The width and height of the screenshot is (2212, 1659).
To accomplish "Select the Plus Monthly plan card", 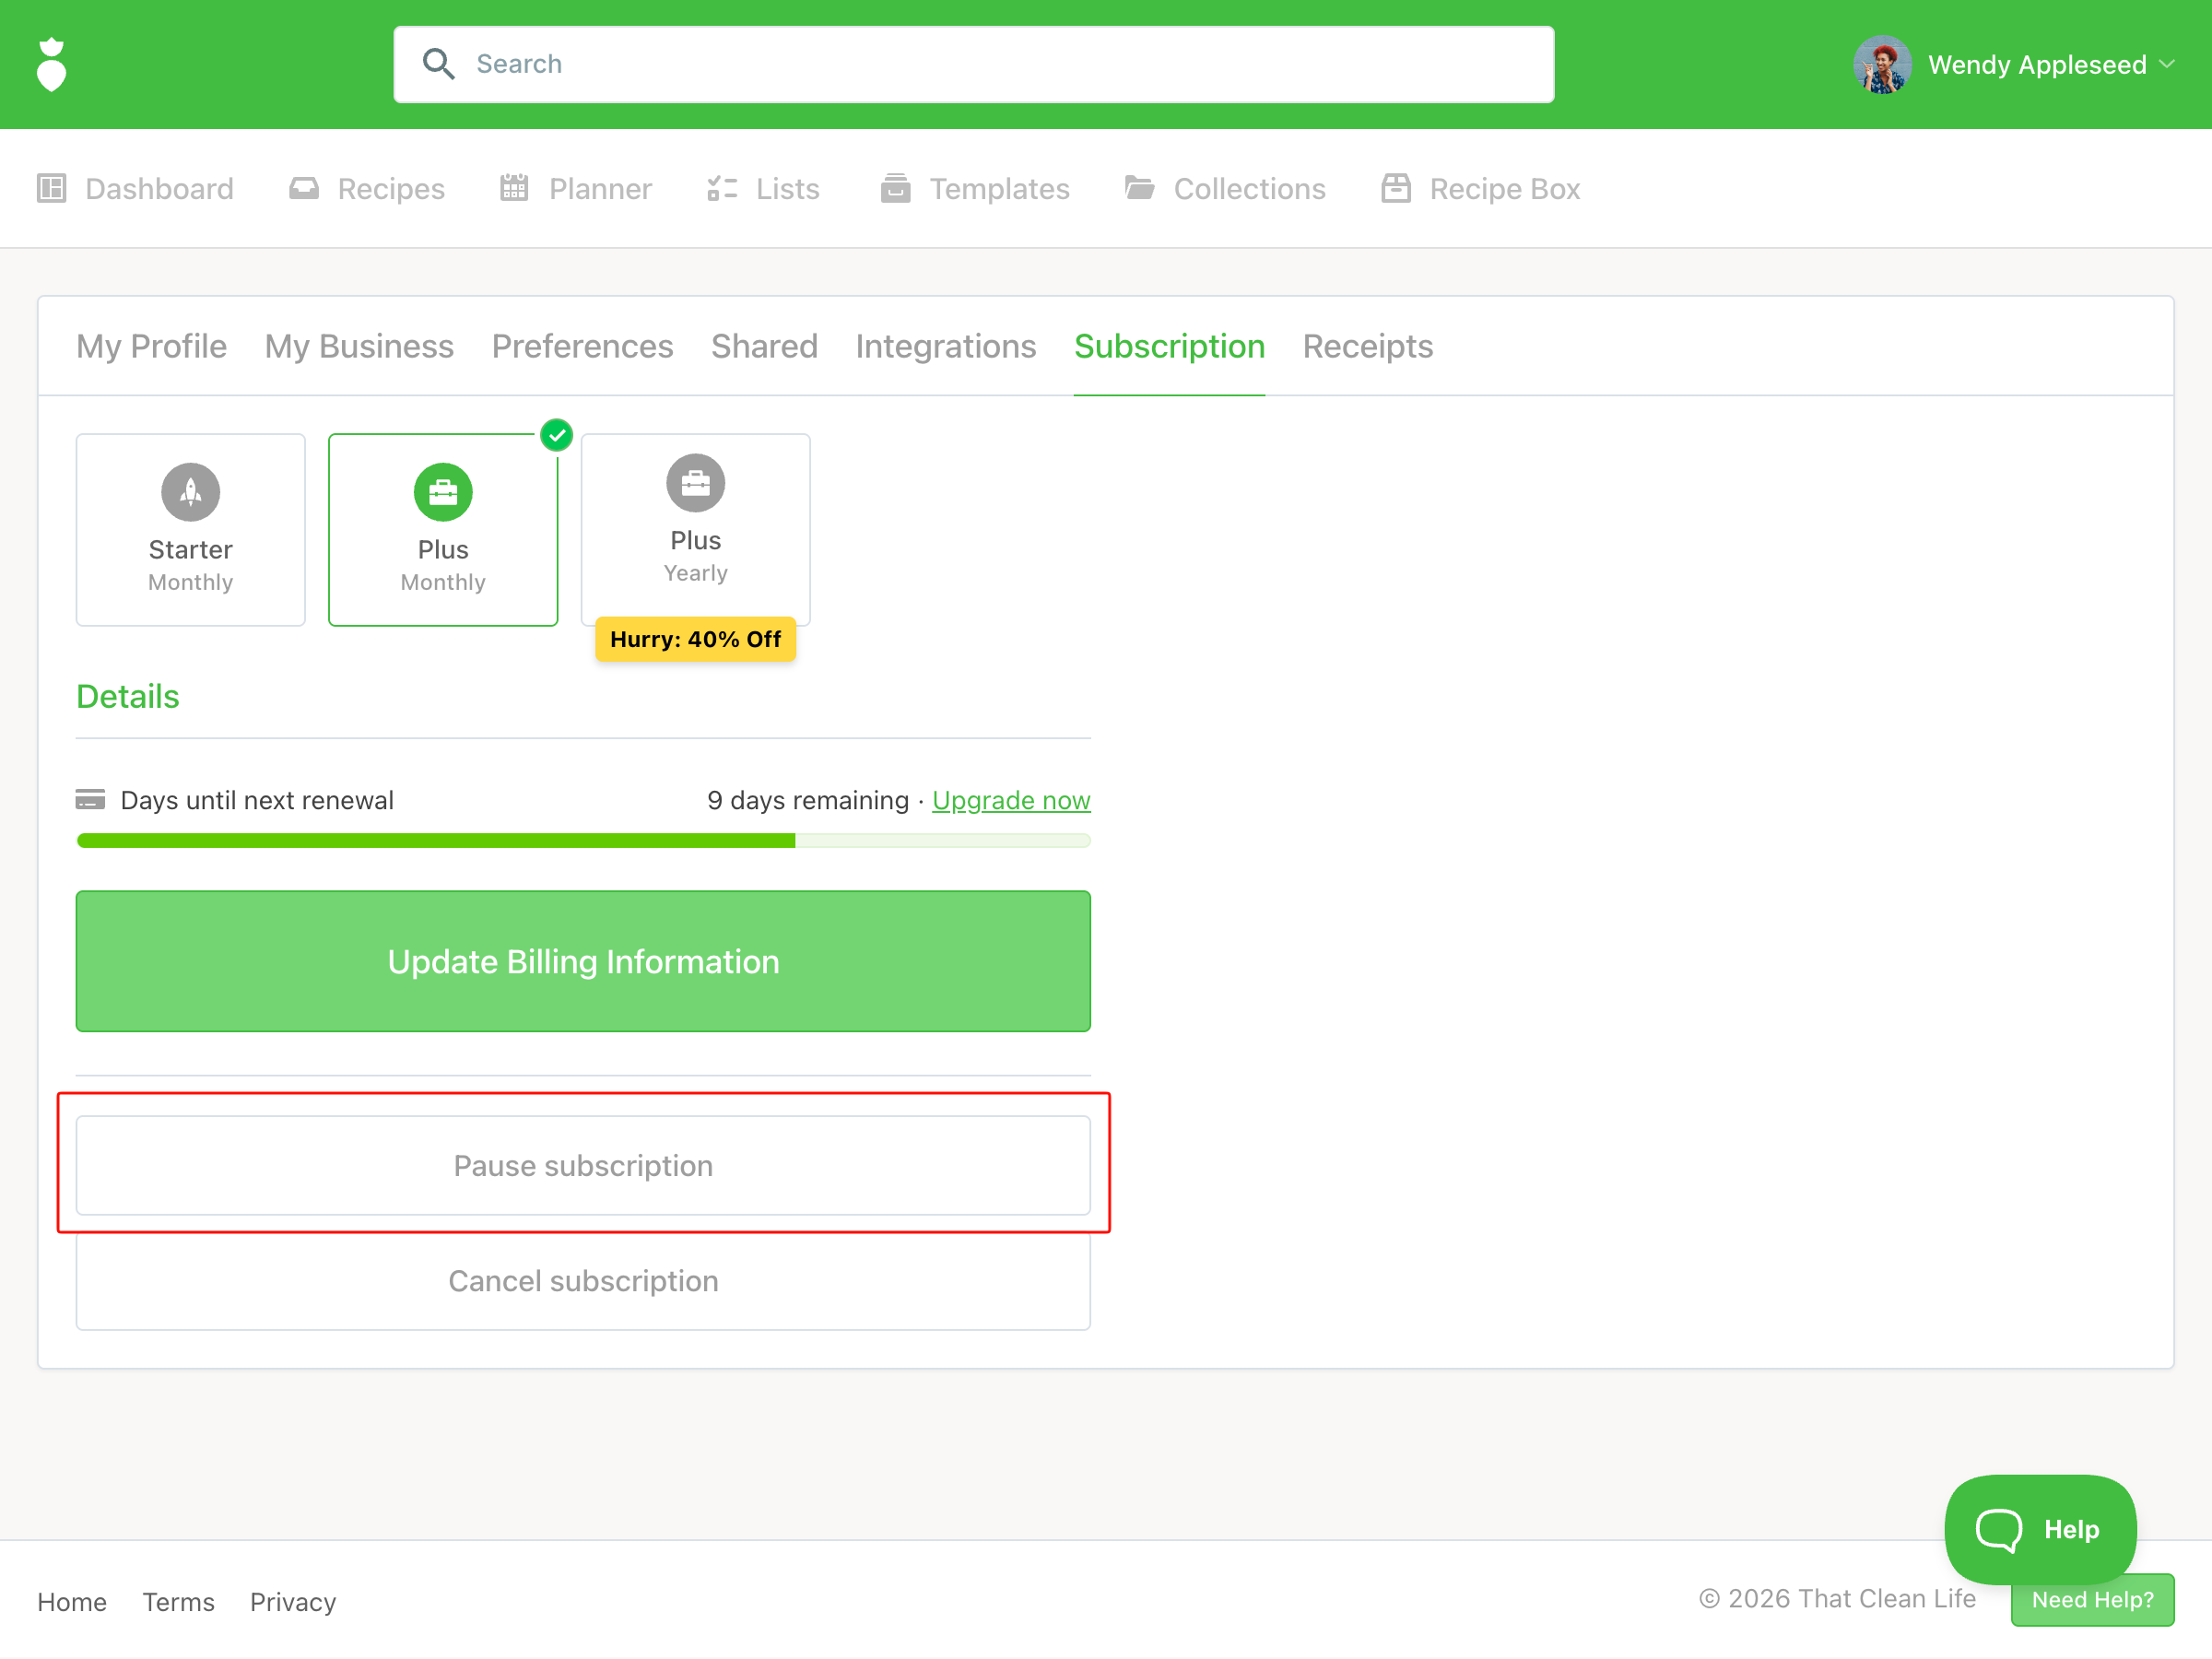I will [x=443, y=530].
